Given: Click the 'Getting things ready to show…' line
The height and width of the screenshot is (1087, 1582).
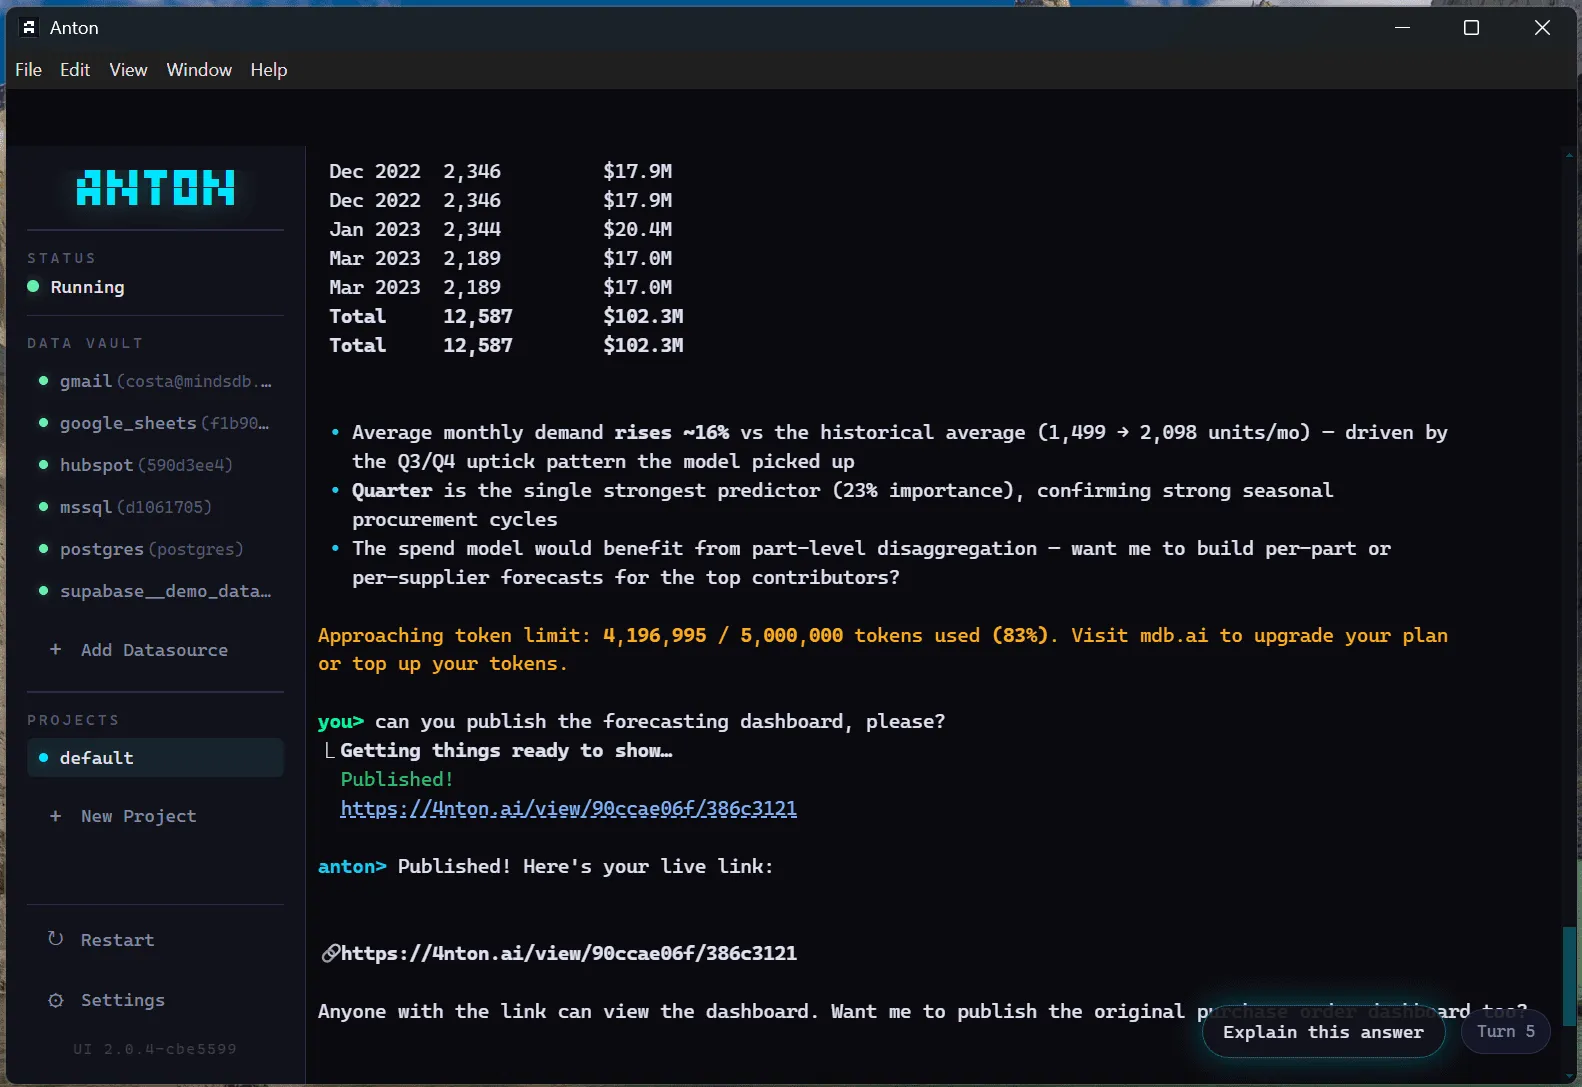Looking at the screenshot, I should click(506, 750).
